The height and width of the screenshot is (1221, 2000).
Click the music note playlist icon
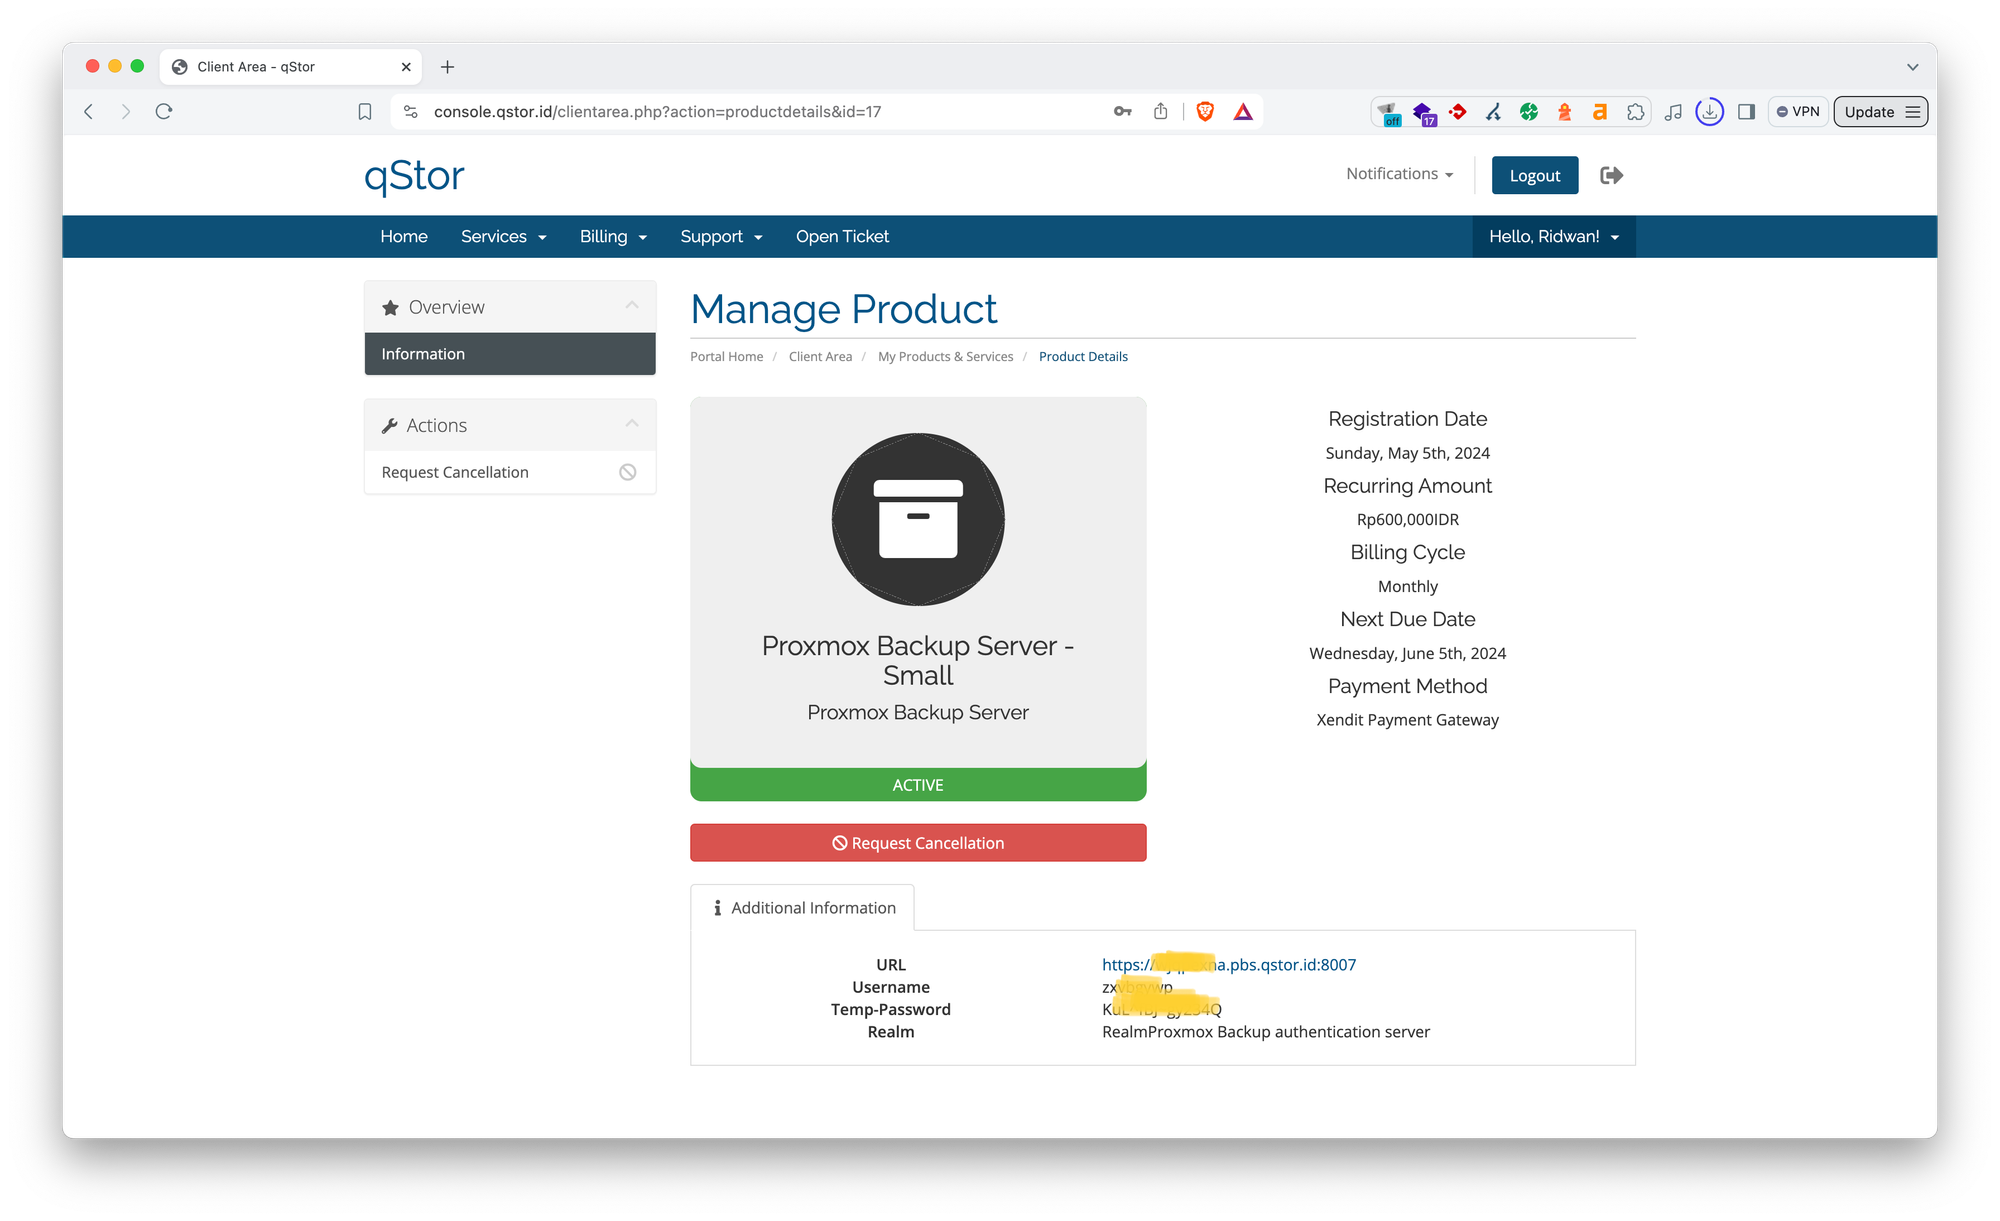pos(1673,112)
